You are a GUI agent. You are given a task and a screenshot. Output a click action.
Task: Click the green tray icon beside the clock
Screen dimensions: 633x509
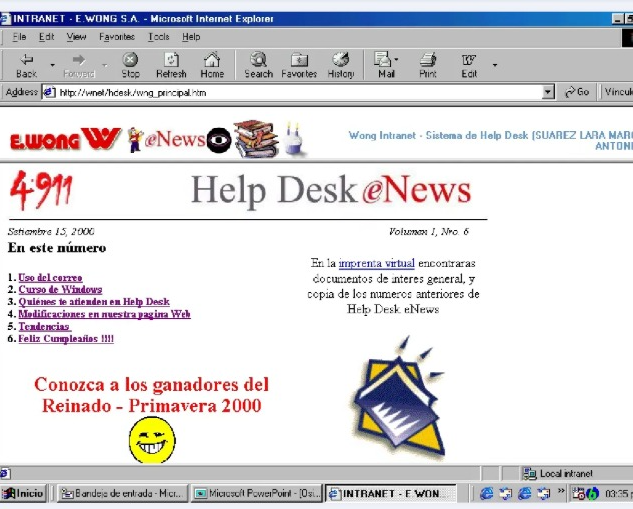point(592,494)
